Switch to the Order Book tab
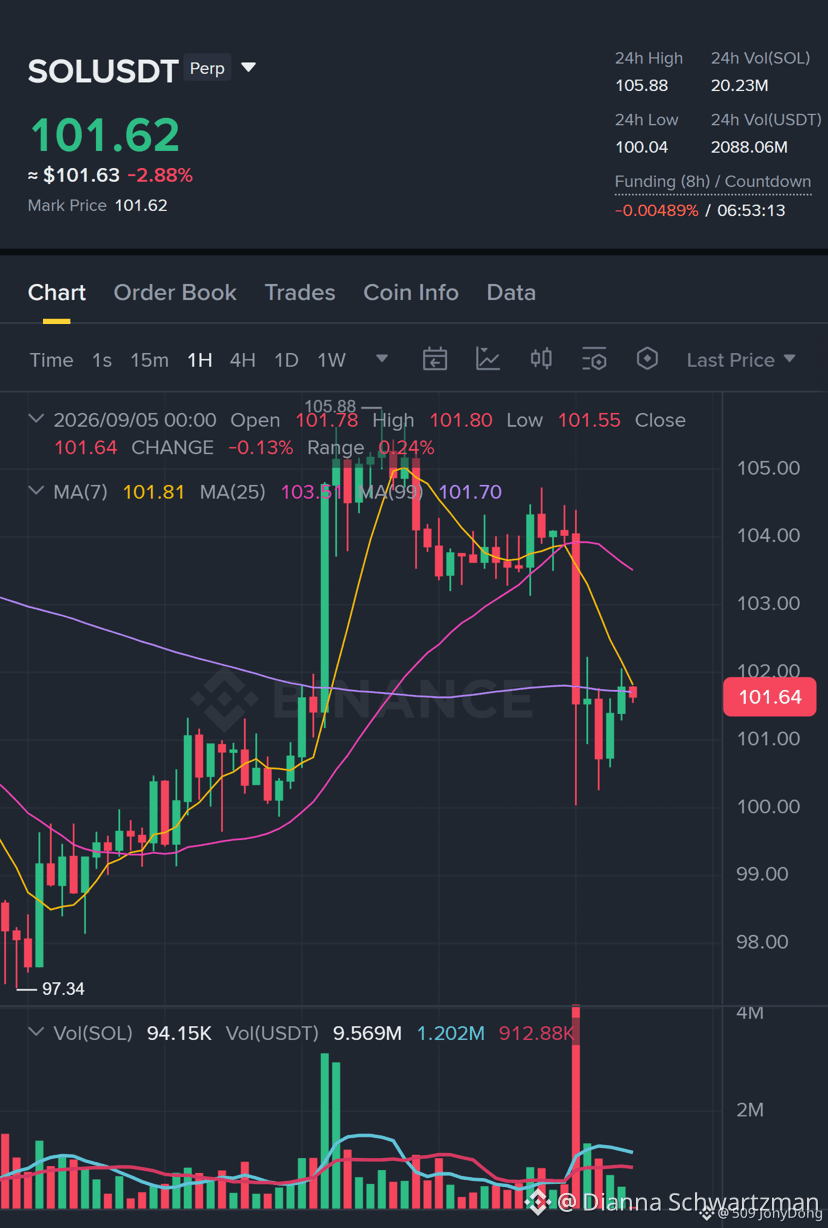 (175, 292)
